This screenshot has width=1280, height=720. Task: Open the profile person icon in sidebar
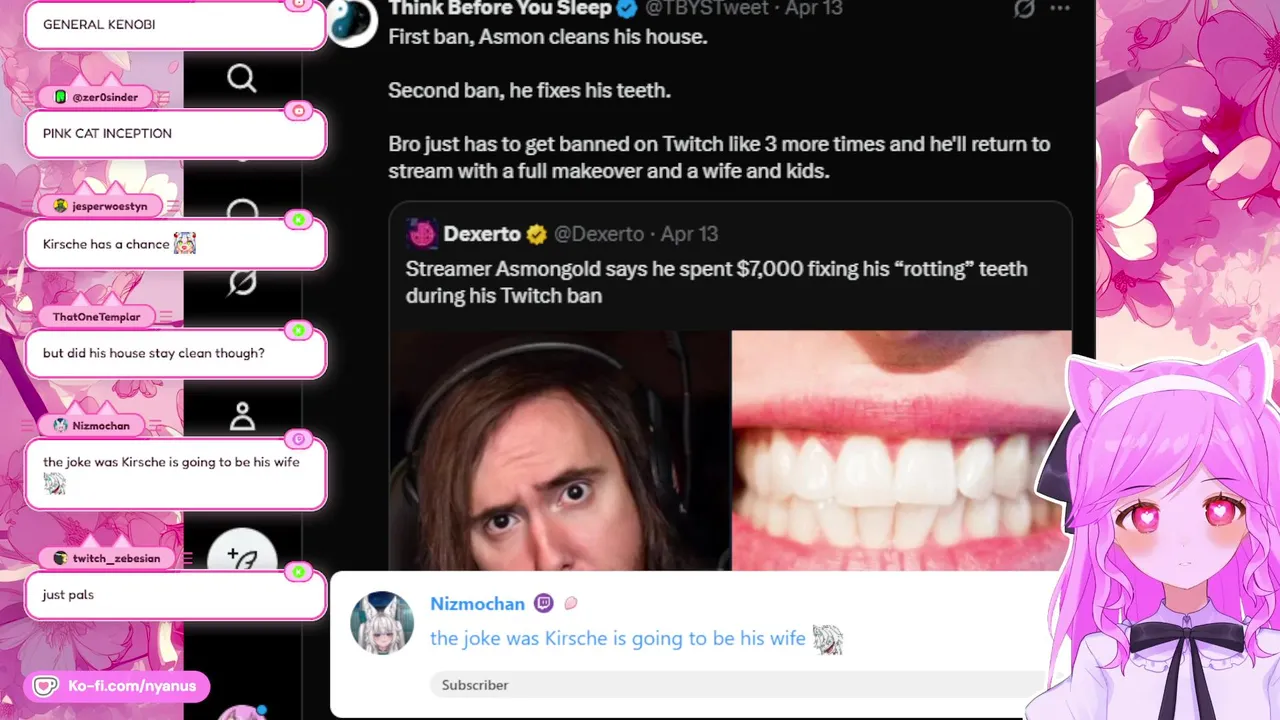(x=242, y=416)
